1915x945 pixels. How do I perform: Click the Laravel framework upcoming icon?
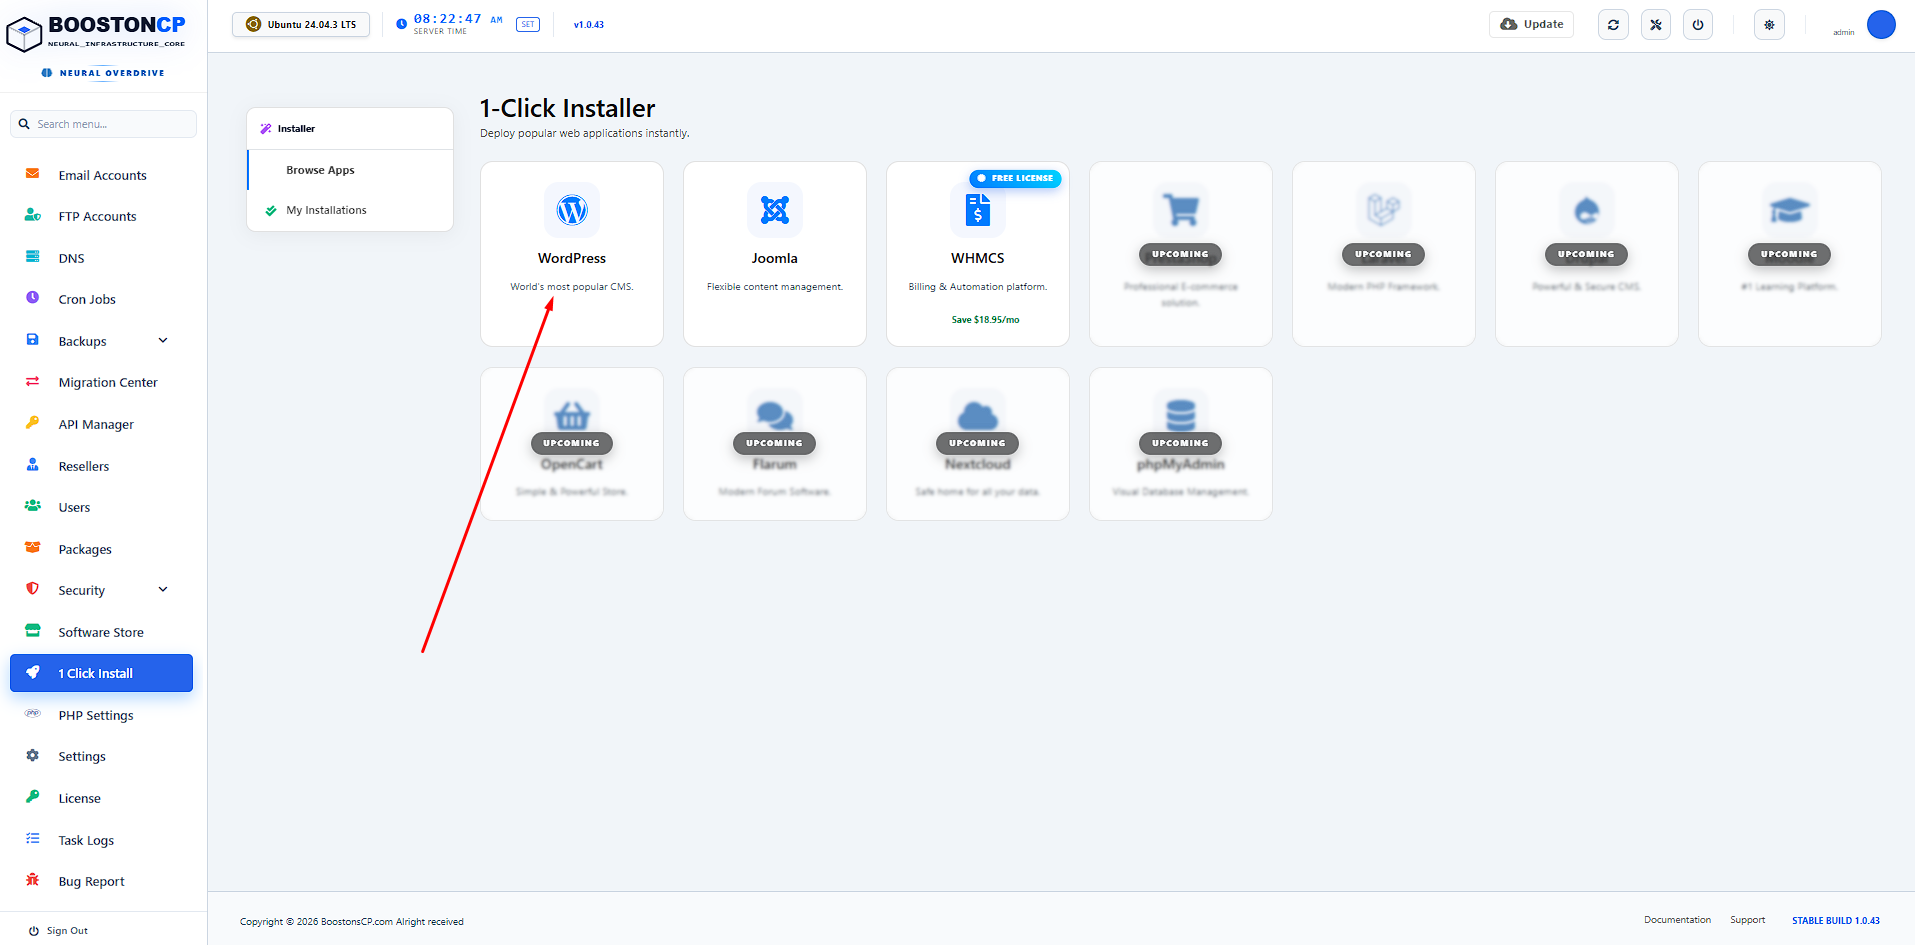[x=1384, y=210]
